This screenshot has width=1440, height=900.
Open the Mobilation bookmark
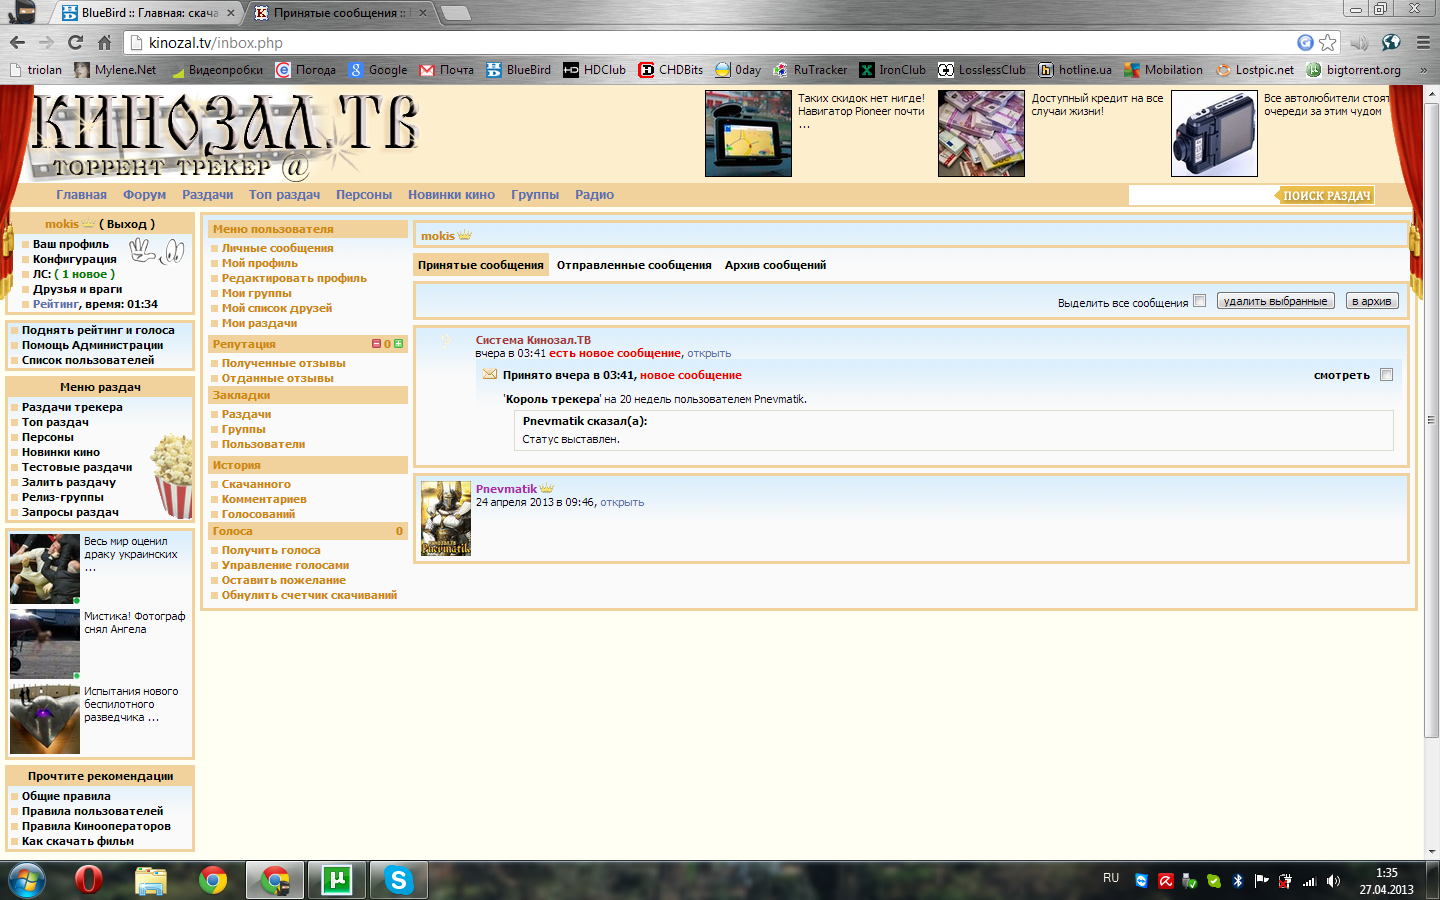(1164, 70)
